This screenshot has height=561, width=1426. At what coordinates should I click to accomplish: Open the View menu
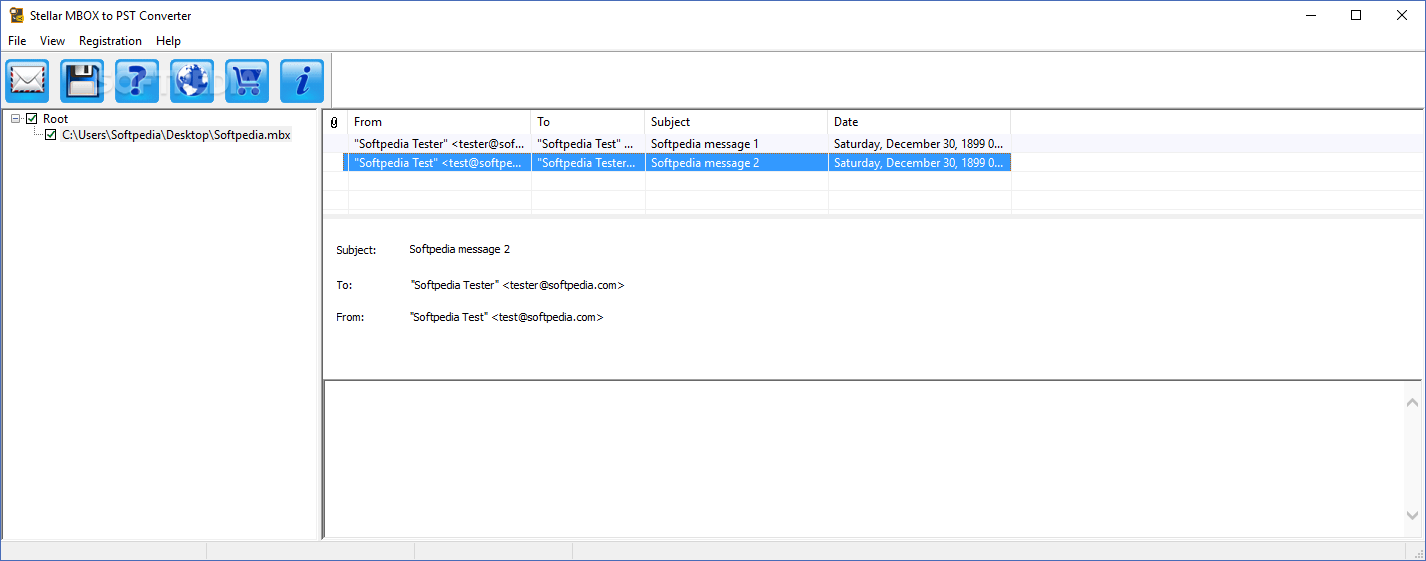point(52,41)
